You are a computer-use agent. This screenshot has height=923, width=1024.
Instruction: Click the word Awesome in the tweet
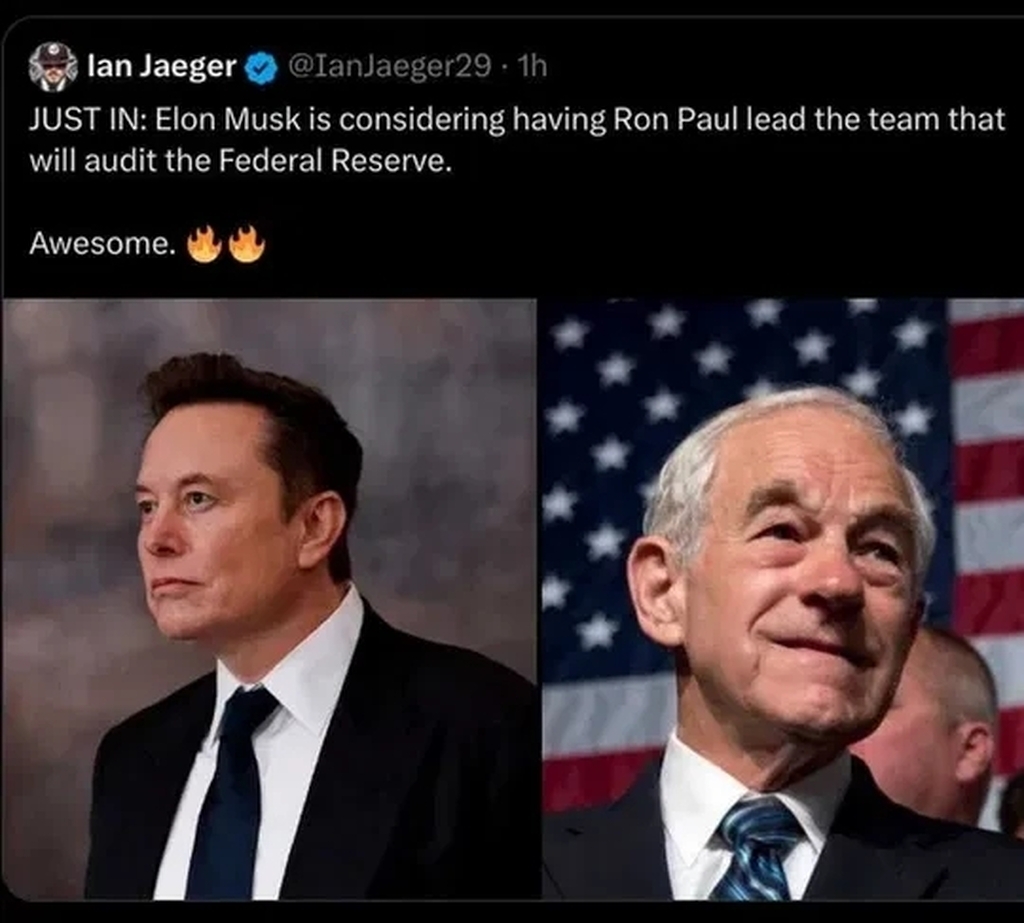click(101, 243)
